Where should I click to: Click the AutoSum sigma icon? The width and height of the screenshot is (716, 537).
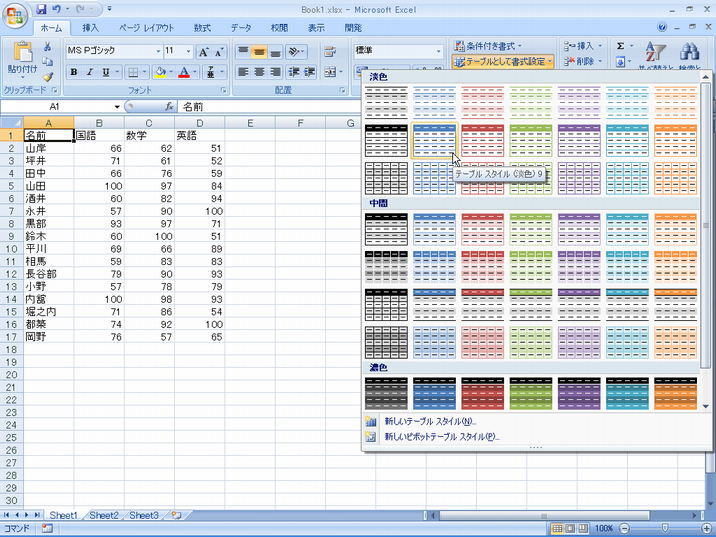coord(621,46)
